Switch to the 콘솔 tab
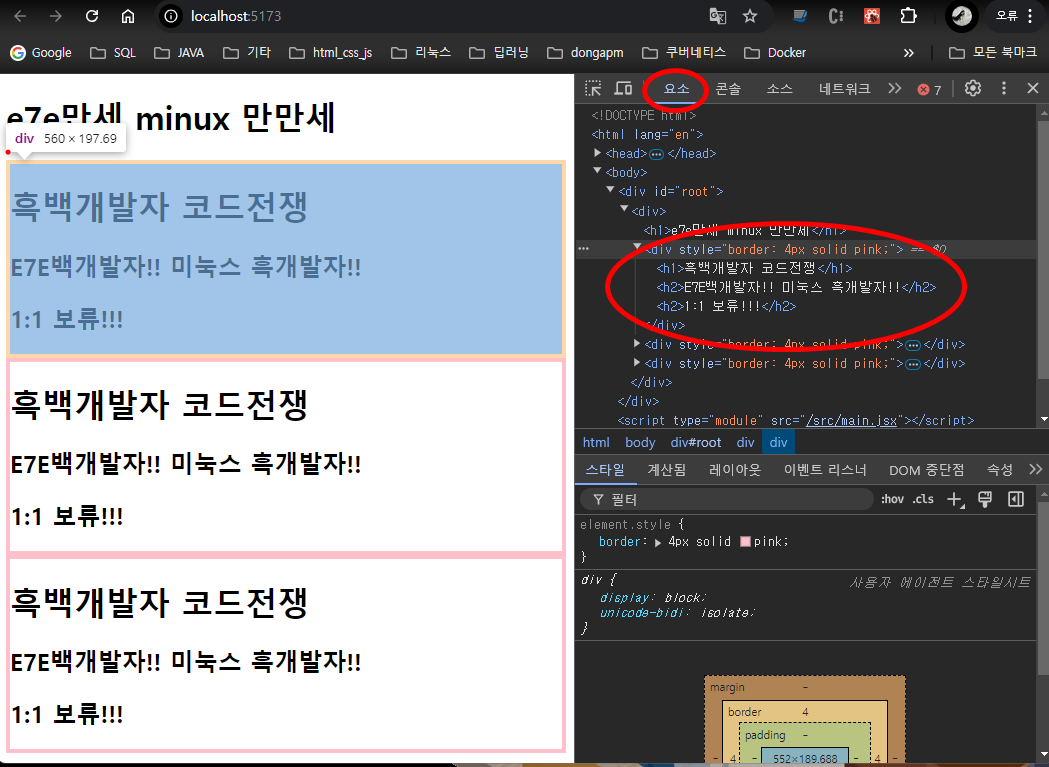This screenshot has width=1049, height=767. point(728,89)
